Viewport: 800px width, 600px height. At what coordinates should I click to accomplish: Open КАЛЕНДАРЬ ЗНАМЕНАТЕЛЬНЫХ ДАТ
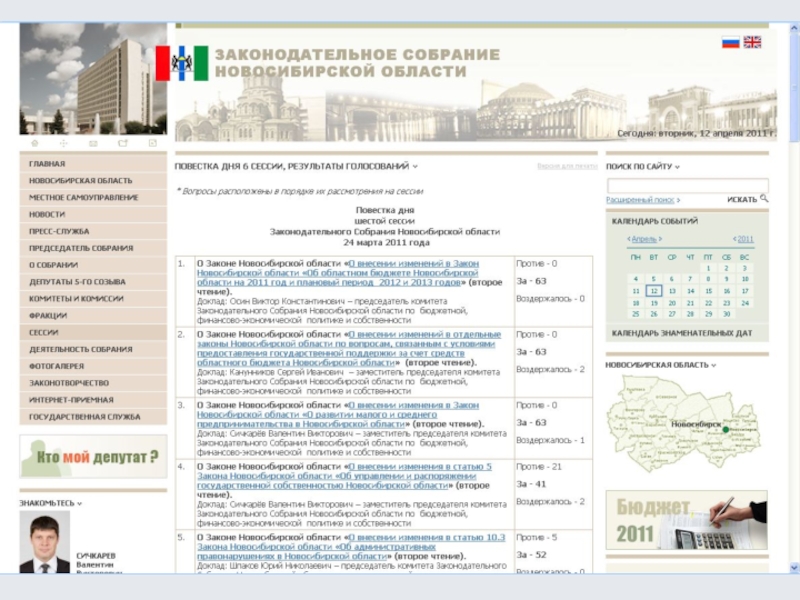(682, 333)
